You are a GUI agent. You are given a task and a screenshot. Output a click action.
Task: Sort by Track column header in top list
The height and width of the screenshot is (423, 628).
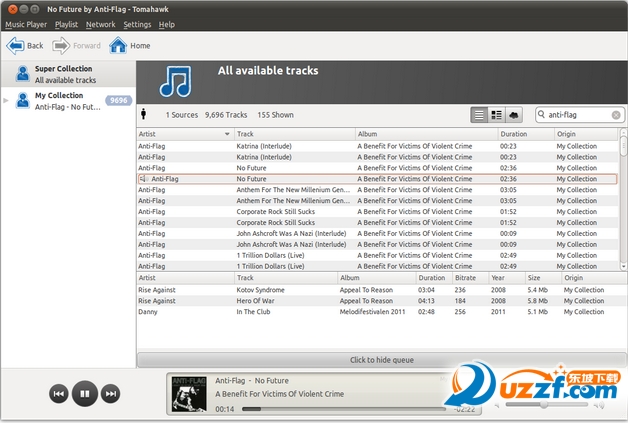pos(294,134)
